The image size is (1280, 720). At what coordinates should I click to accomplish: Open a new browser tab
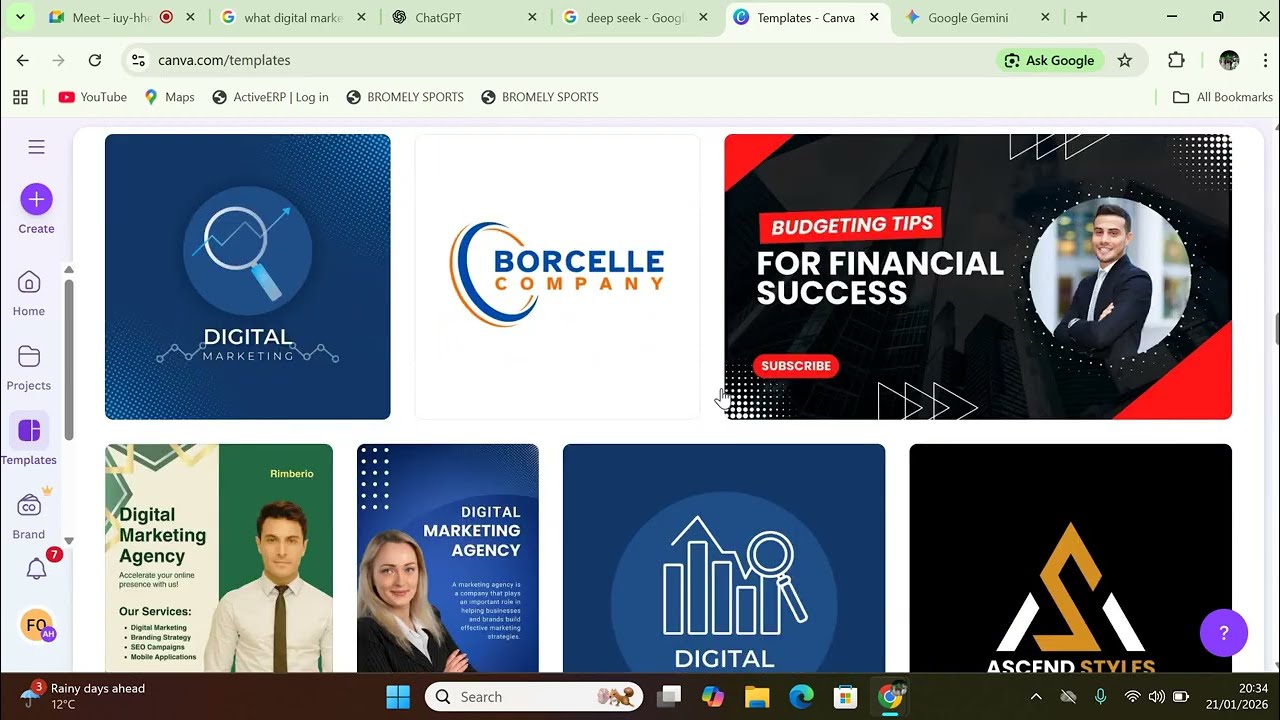pos(1081,17)
